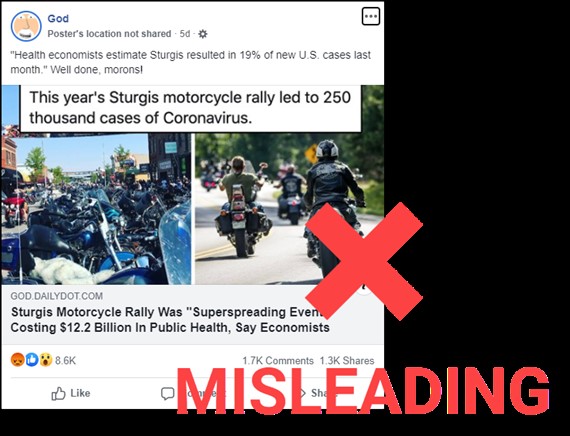Open the parked motorcycles street photo
The image size is (570, 436).
(96, 209)
